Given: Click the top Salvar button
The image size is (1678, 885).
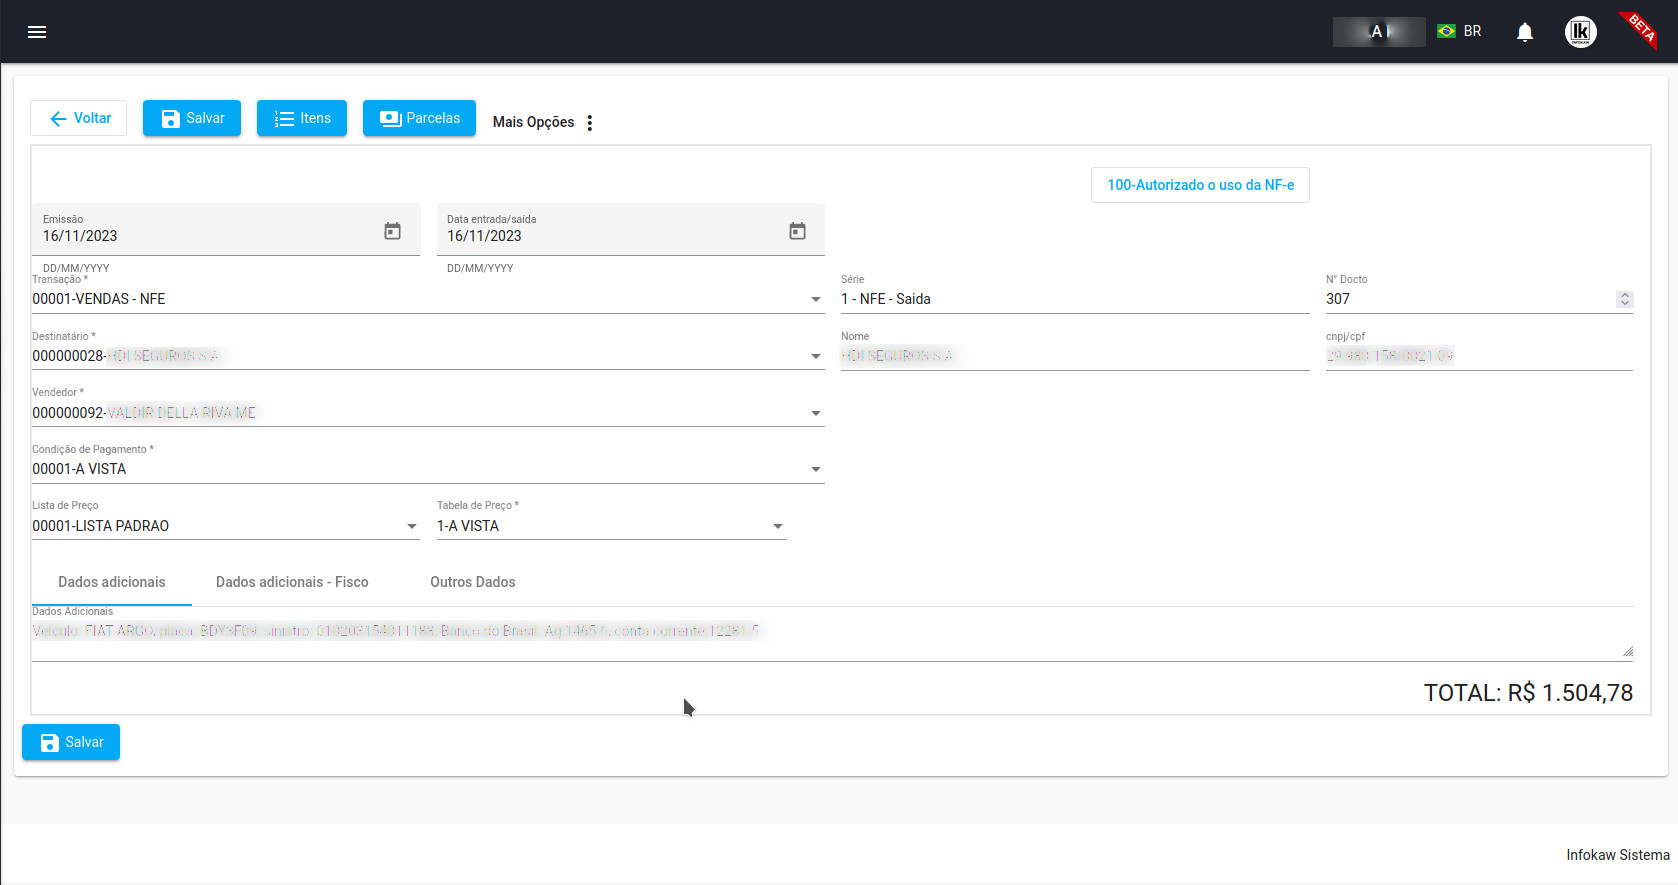Looking at the screenshot, I should pos(192,118).
